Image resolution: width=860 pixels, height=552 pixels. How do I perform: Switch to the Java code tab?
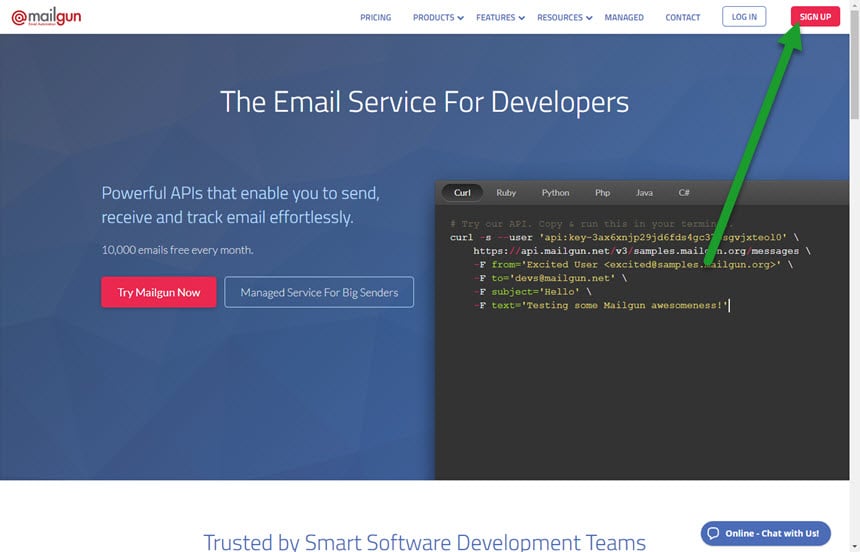(644, 193)
